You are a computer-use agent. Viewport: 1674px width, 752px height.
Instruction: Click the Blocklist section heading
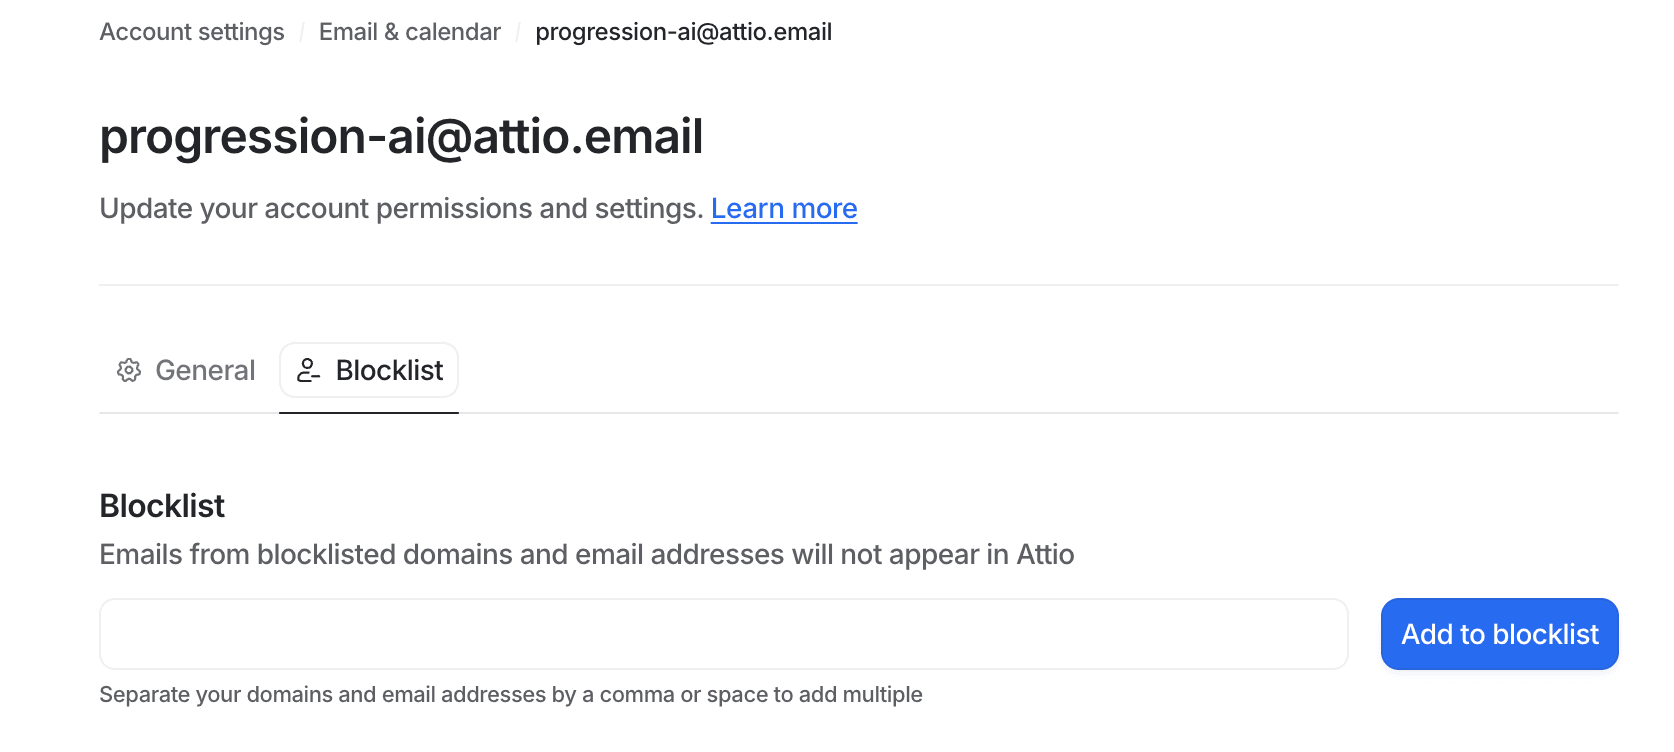(162, 506)
